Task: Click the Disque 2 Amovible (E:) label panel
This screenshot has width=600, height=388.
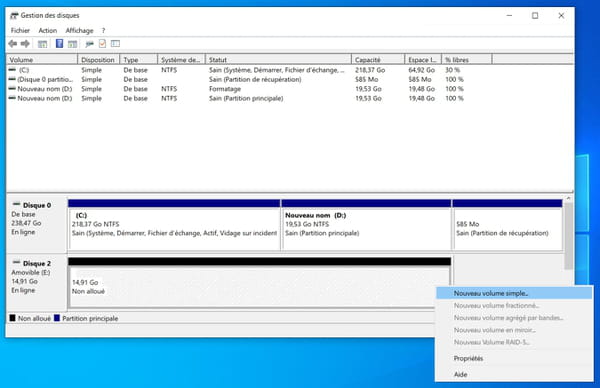Action: pyautogui.click(x=37, y=282)
